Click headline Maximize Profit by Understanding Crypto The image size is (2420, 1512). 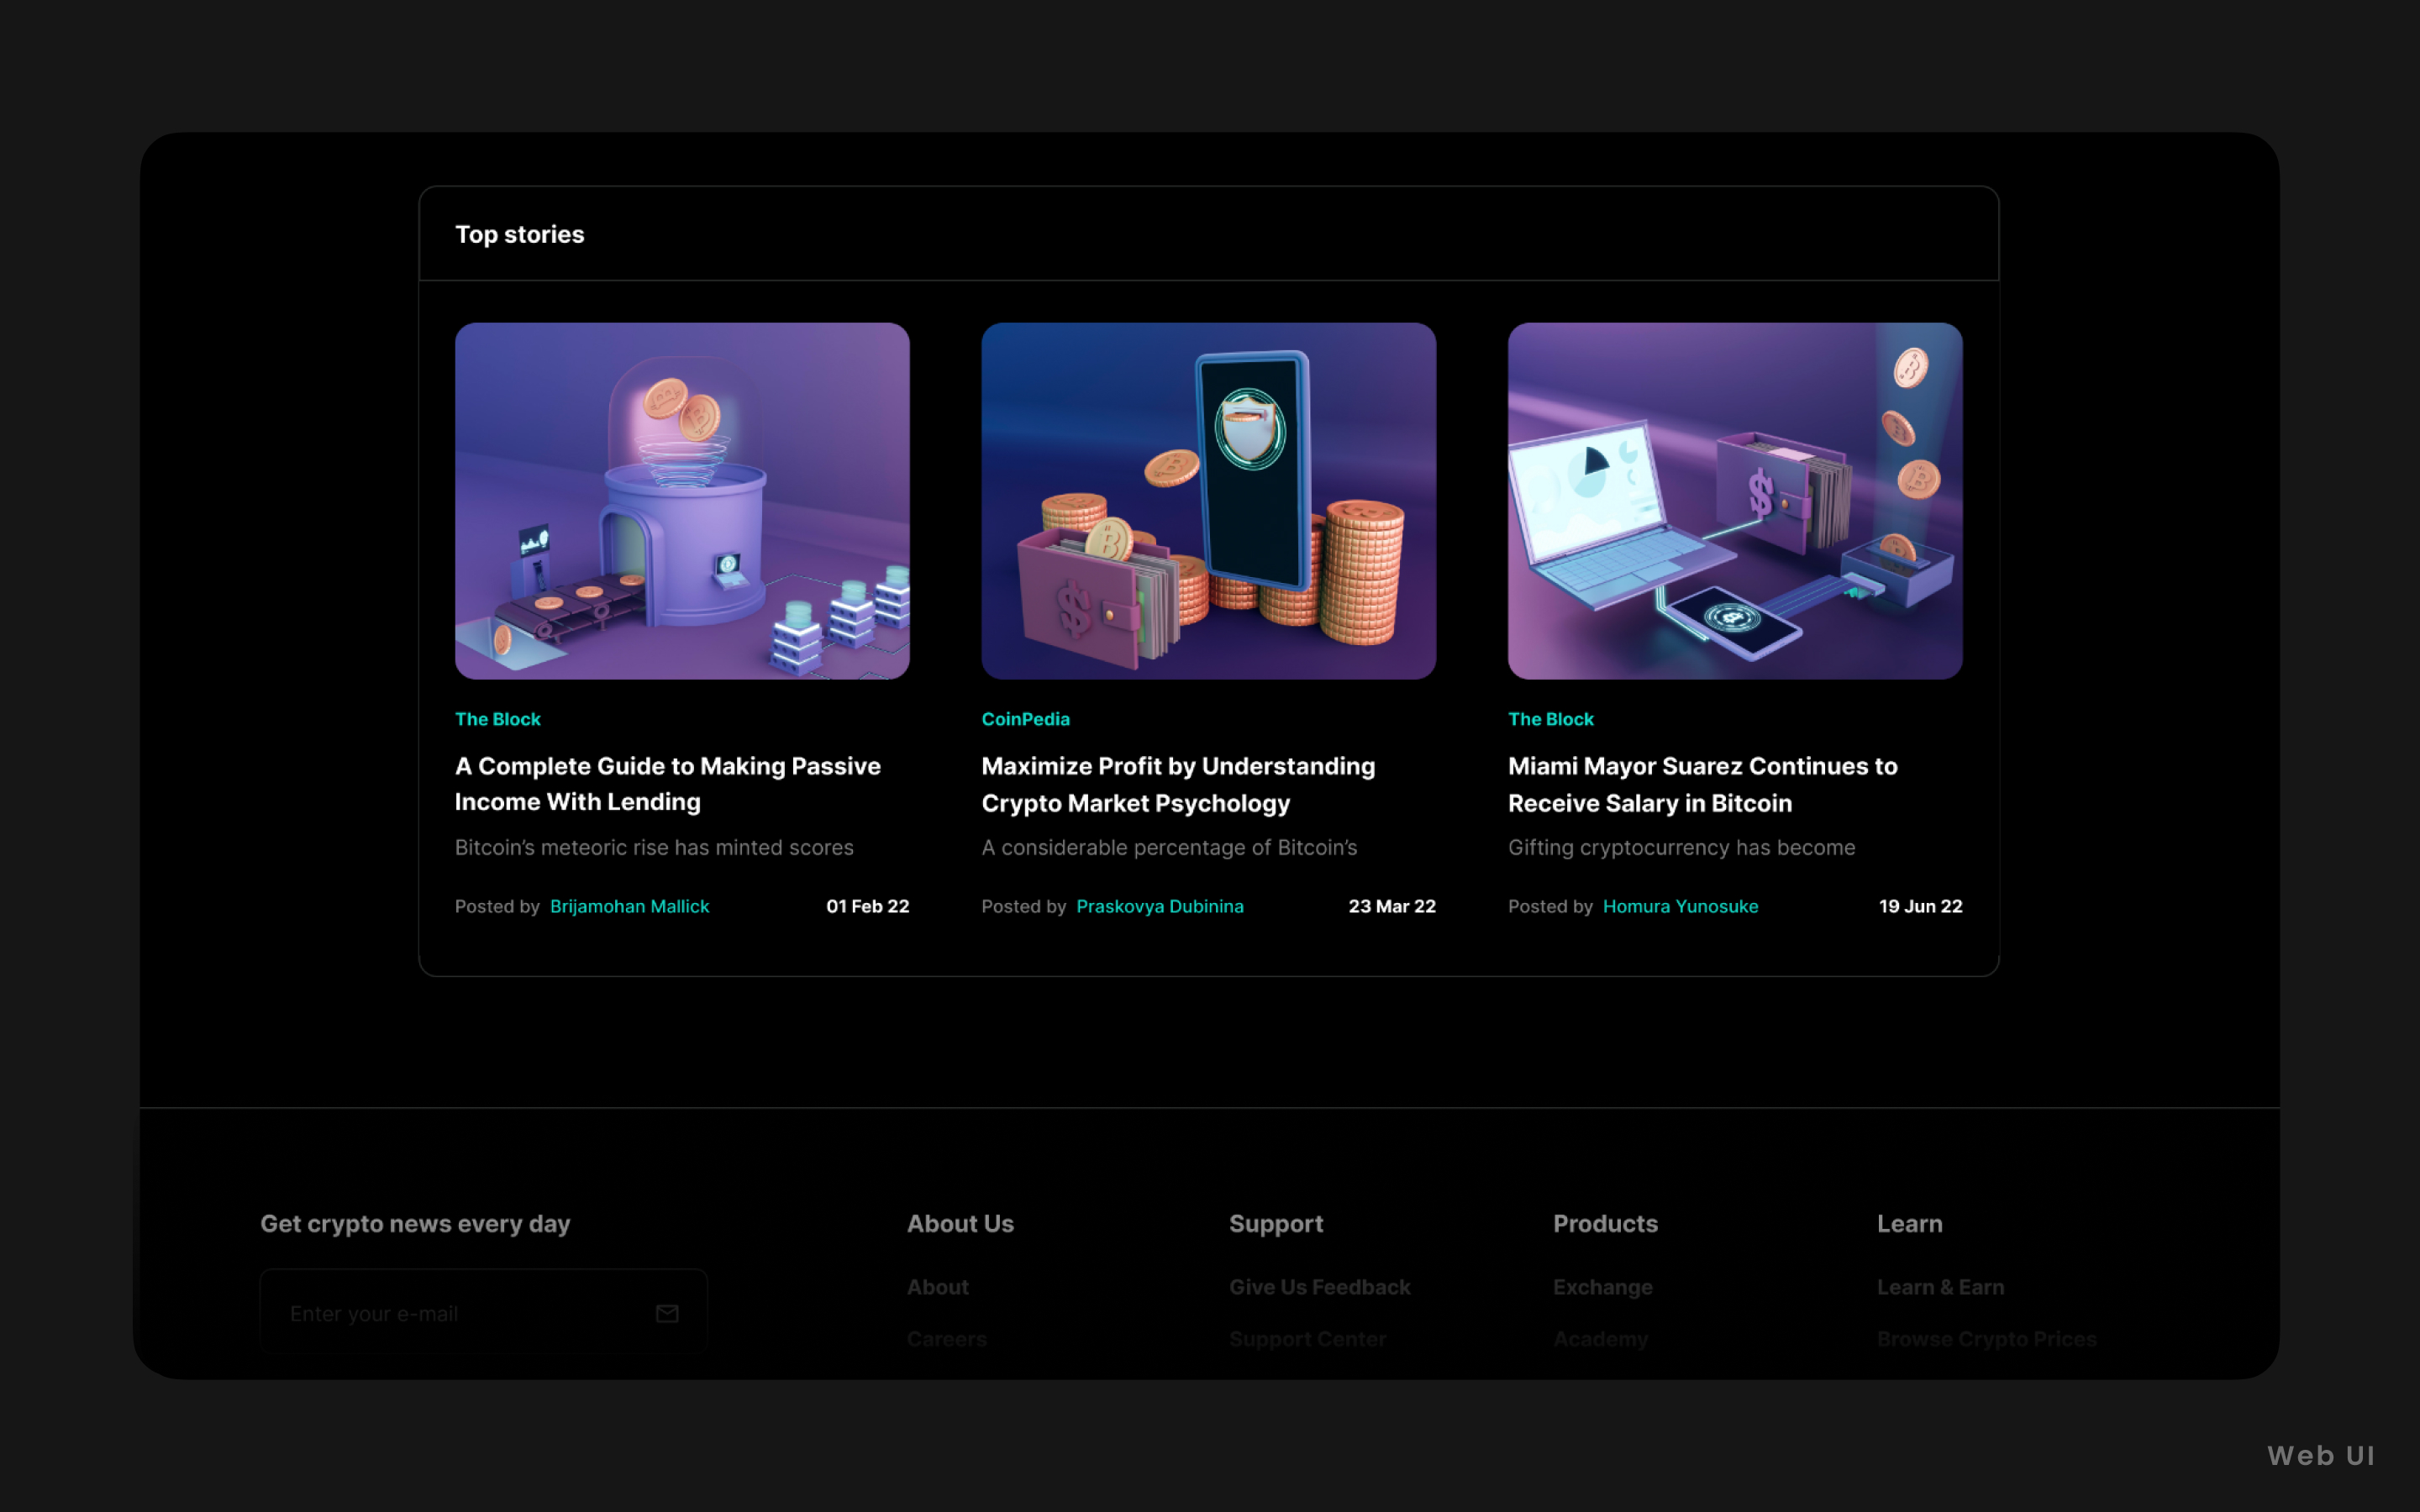pyautogui.click(x=1177, y=784)
